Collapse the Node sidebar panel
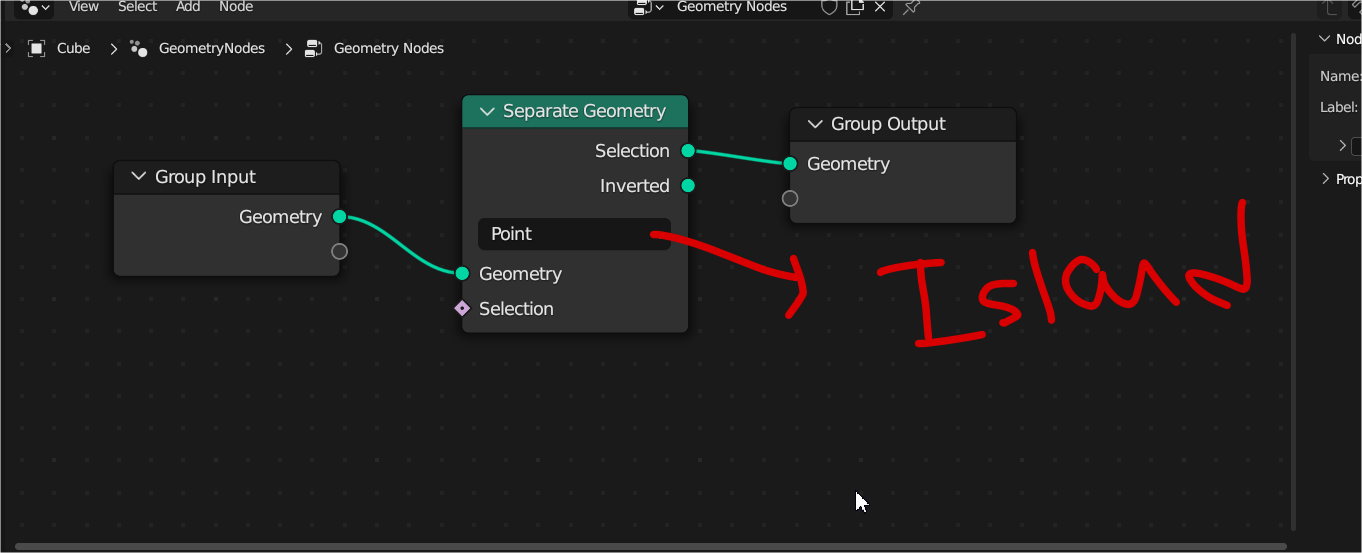 1325,39
